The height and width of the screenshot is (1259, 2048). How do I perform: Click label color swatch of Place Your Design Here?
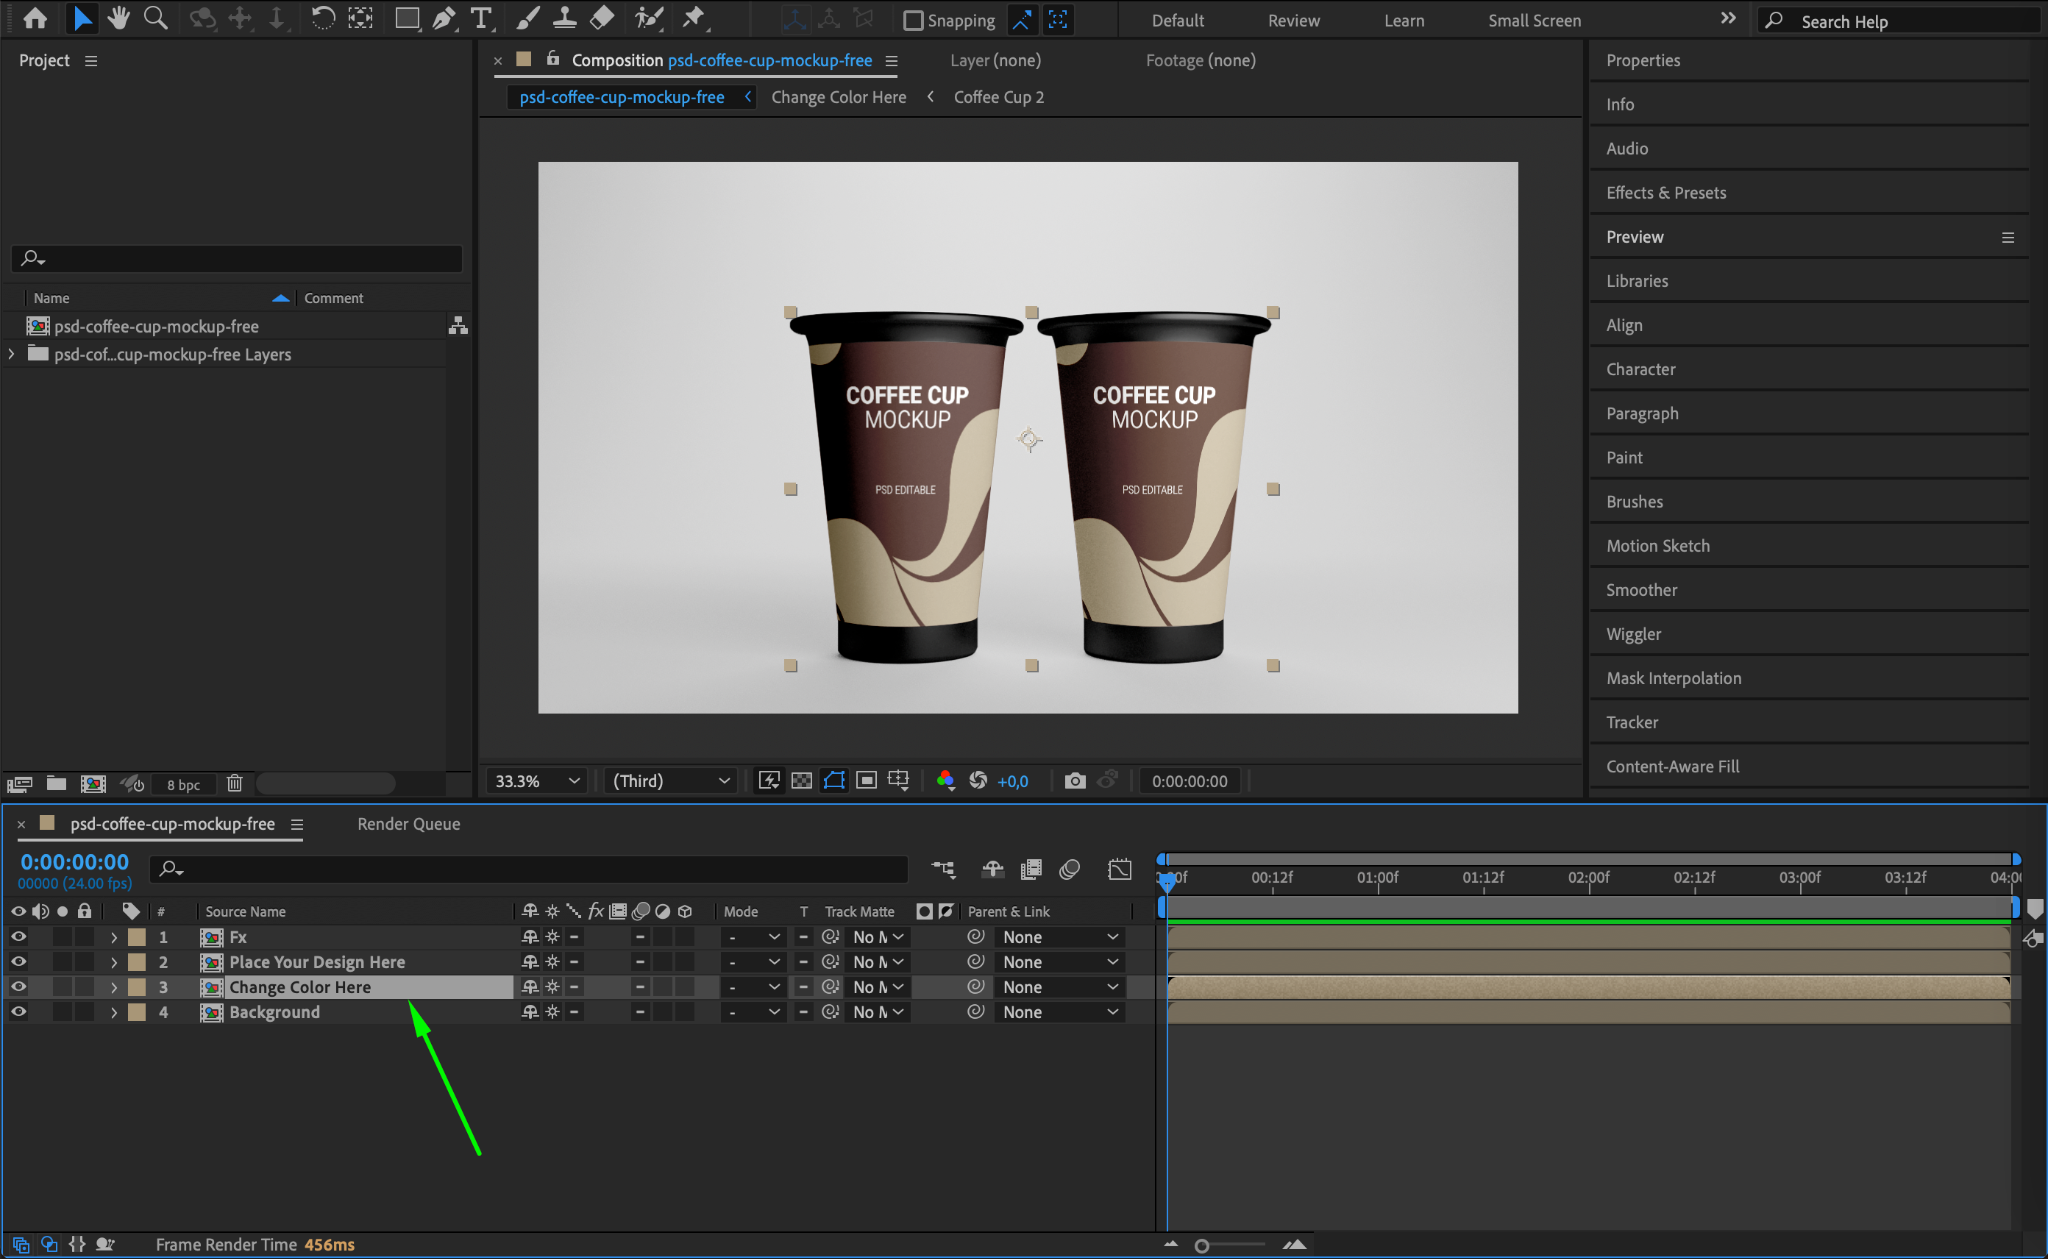pos(137,962)
